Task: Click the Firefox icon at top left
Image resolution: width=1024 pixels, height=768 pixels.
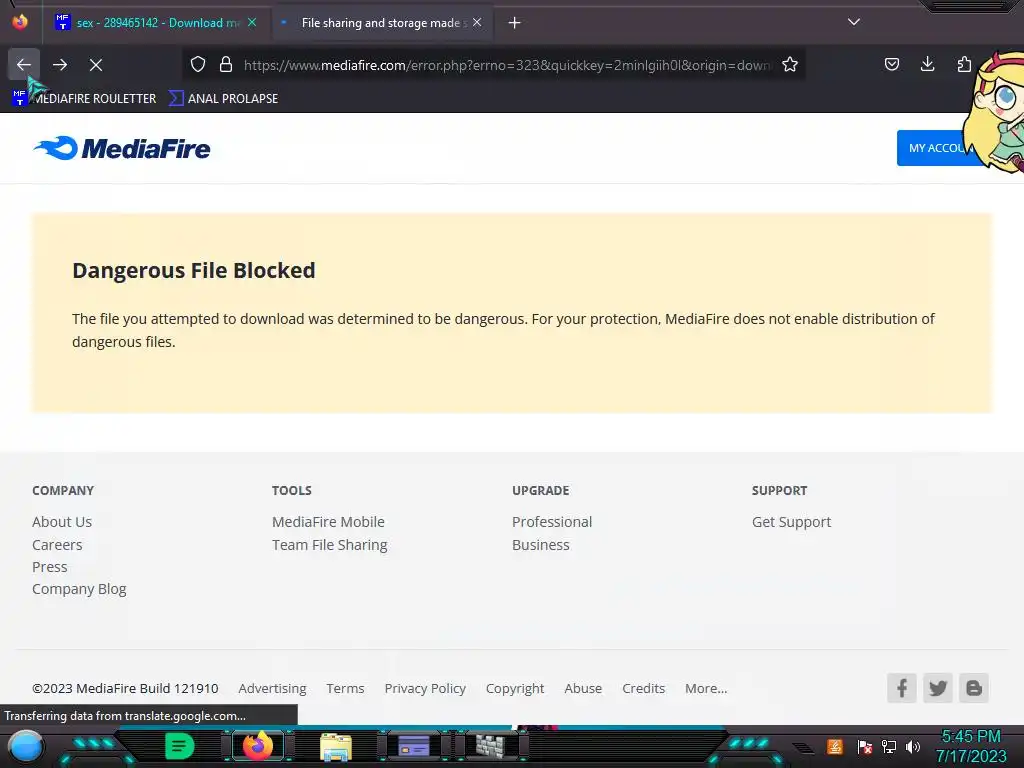Action: tap(20, 22)
